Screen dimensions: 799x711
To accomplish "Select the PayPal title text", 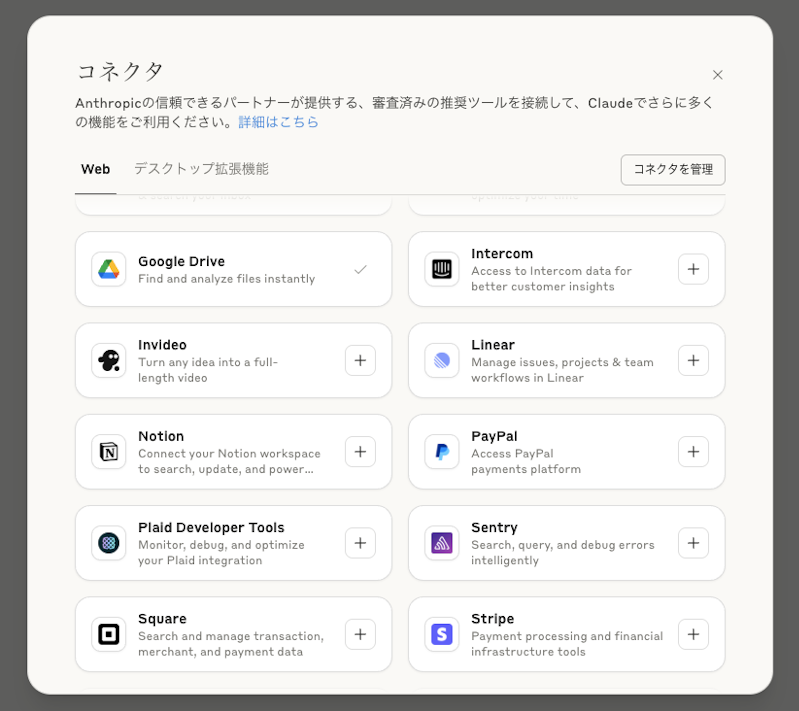I will point(494,436).
